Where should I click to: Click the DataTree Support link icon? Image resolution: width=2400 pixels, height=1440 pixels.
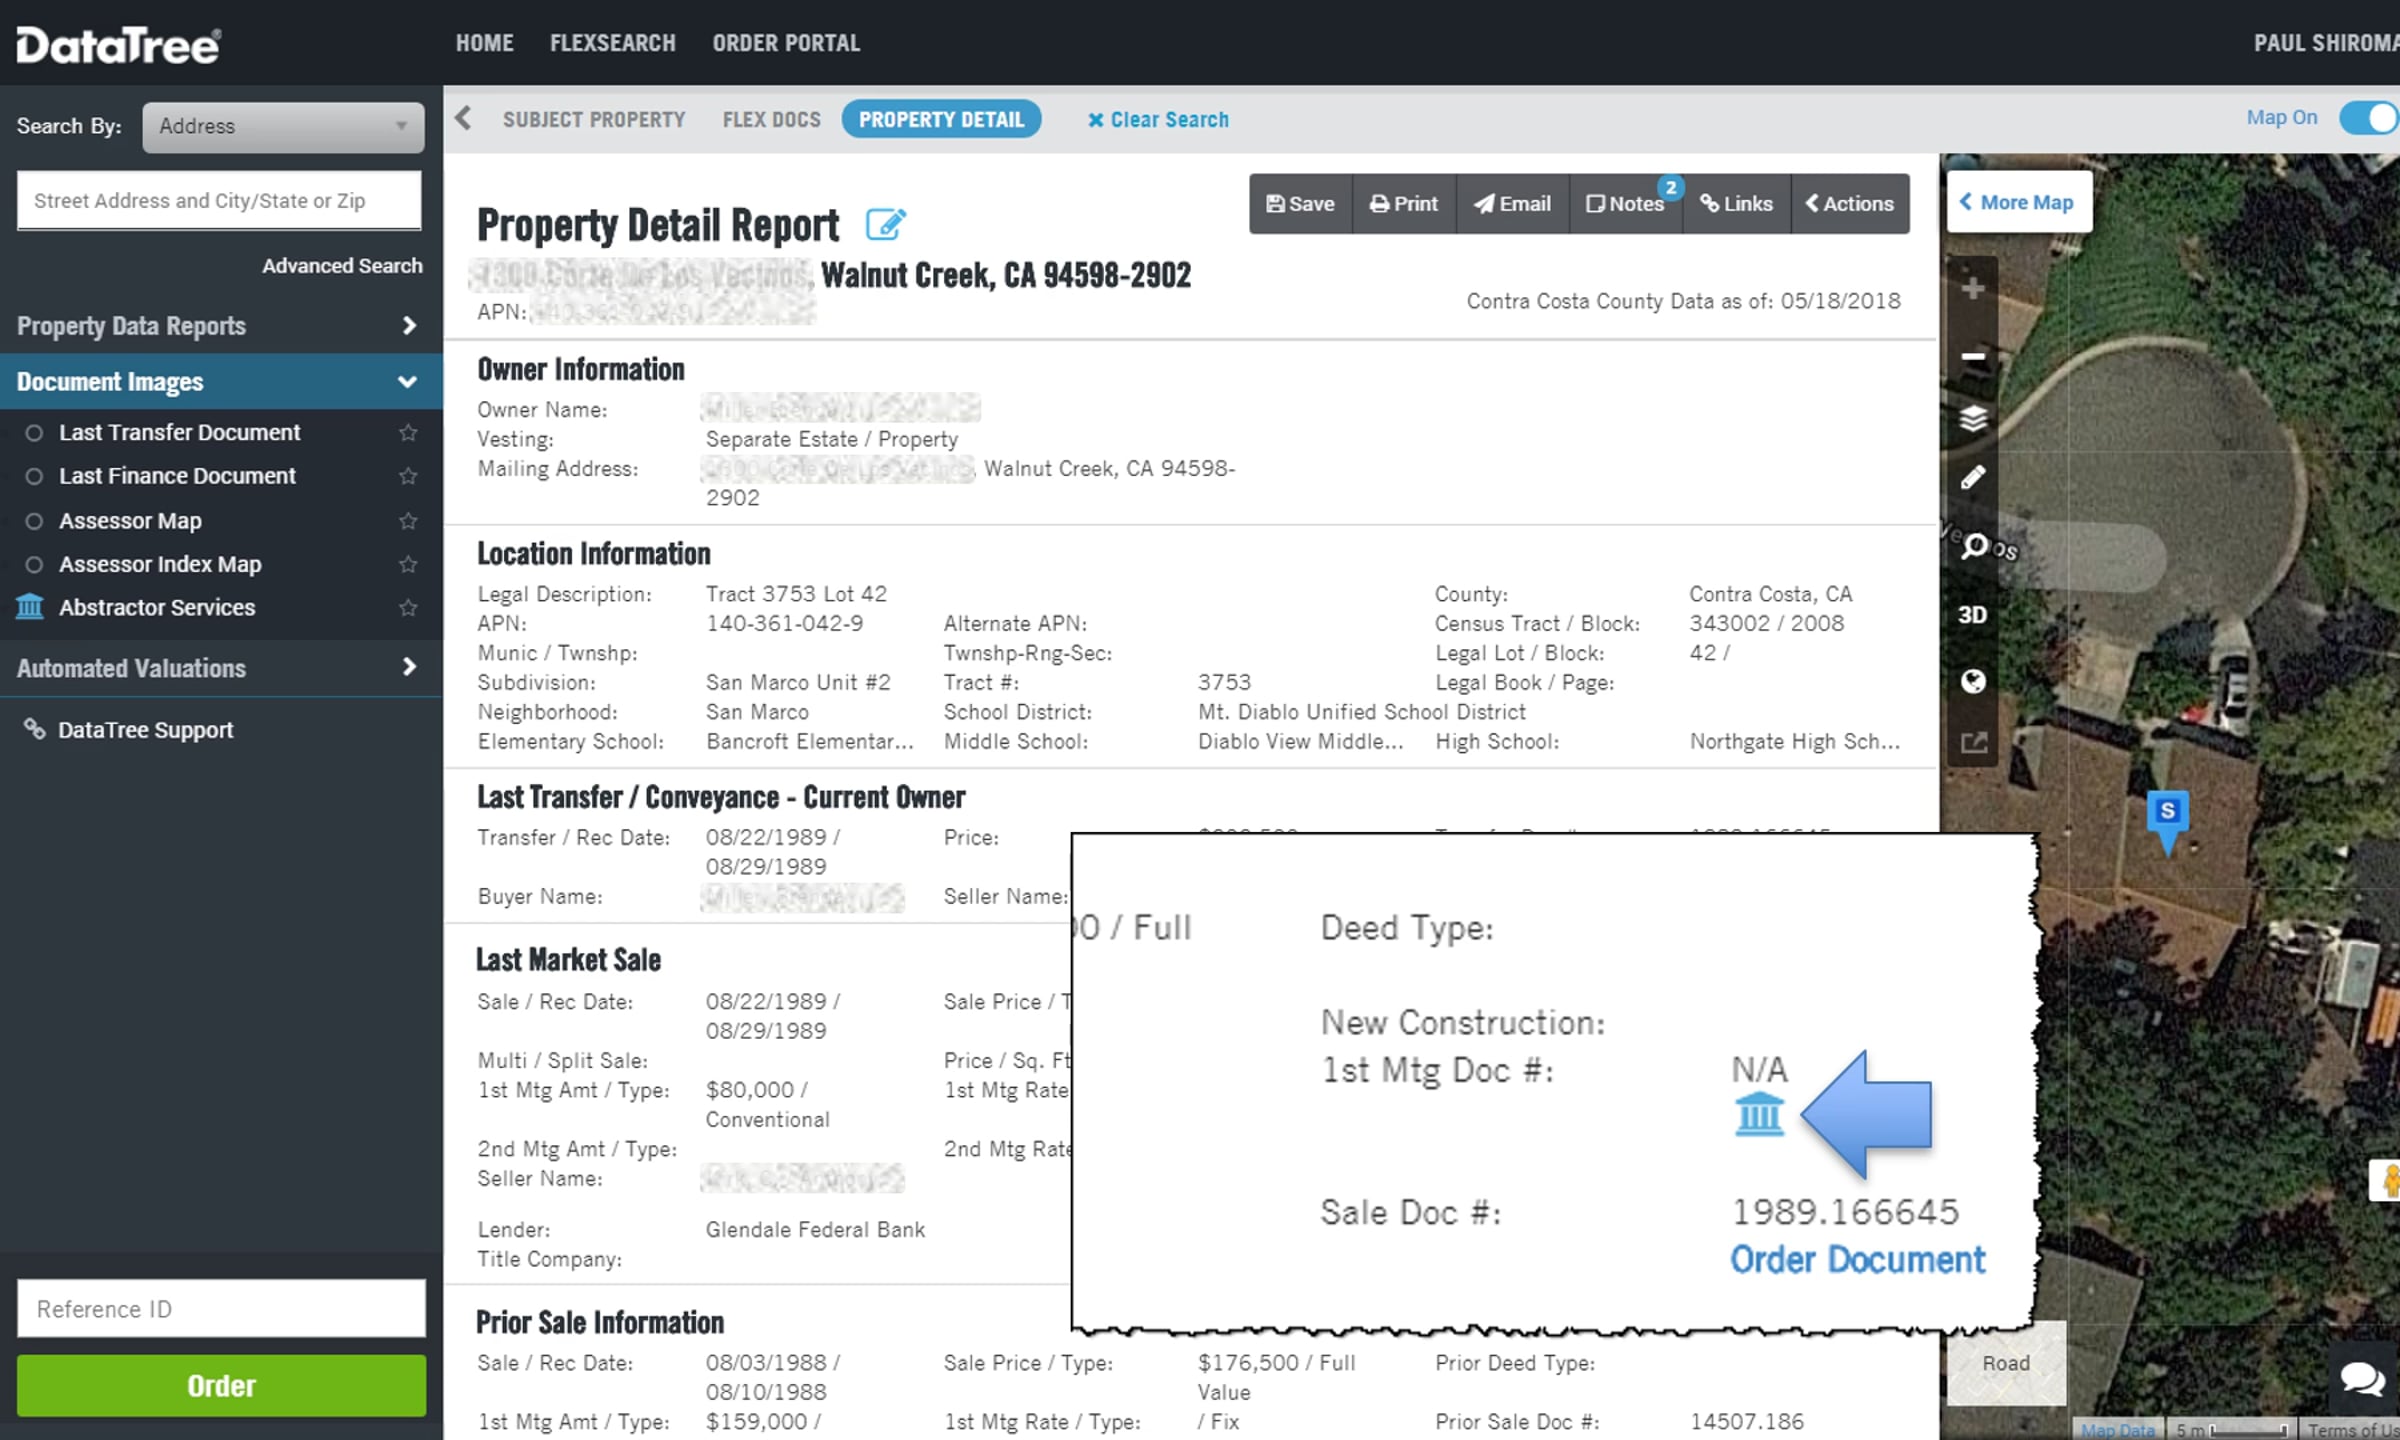point(34,729)
